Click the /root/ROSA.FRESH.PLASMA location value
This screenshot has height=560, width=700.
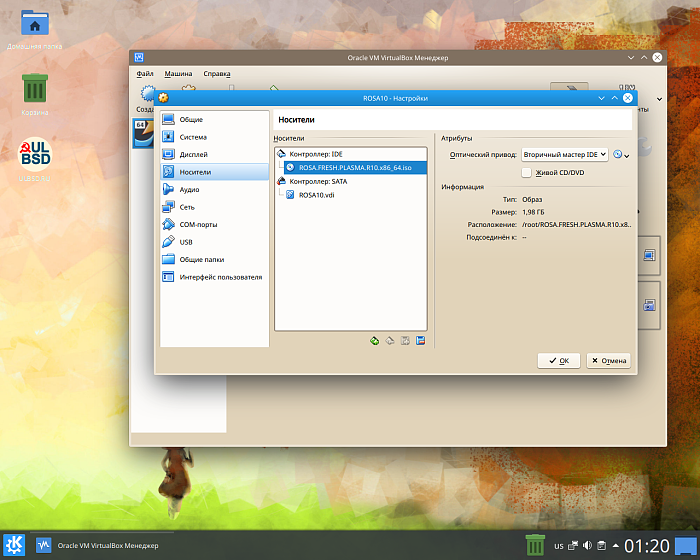tap(577, 225)
